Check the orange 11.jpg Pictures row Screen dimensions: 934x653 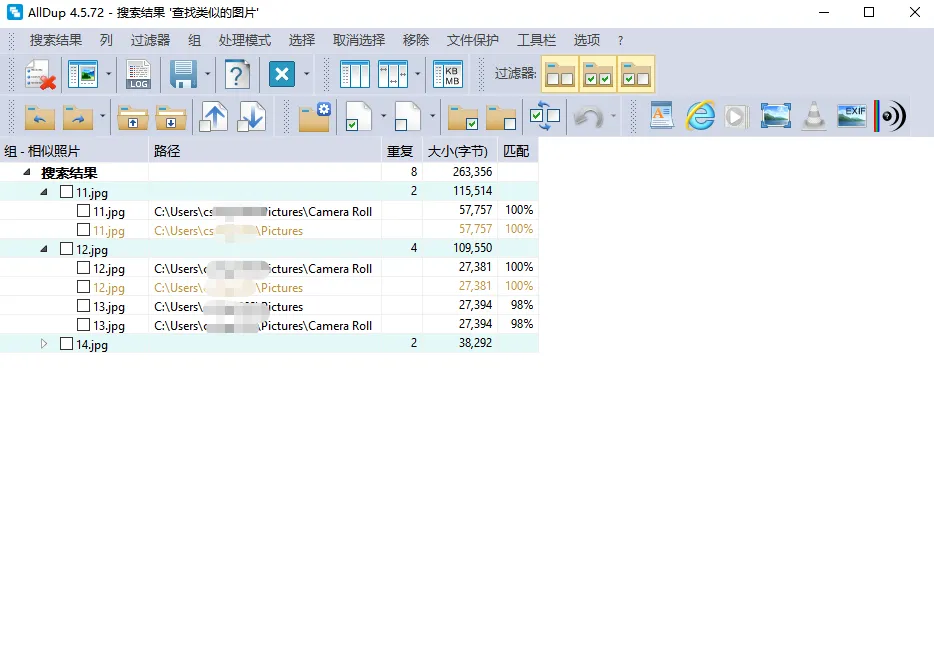pos(83,230)
